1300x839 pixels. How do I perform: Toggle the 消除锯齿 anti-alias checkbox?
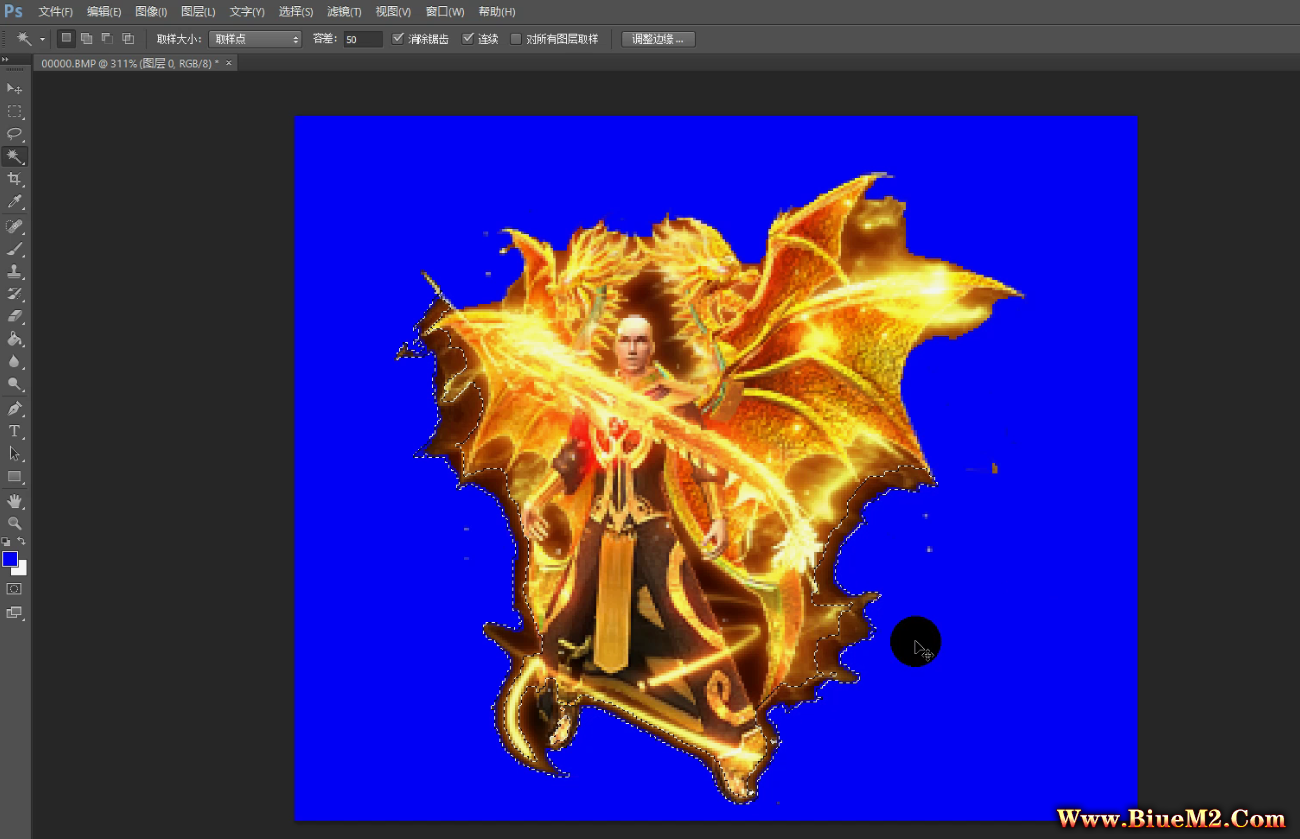(398, 39)
